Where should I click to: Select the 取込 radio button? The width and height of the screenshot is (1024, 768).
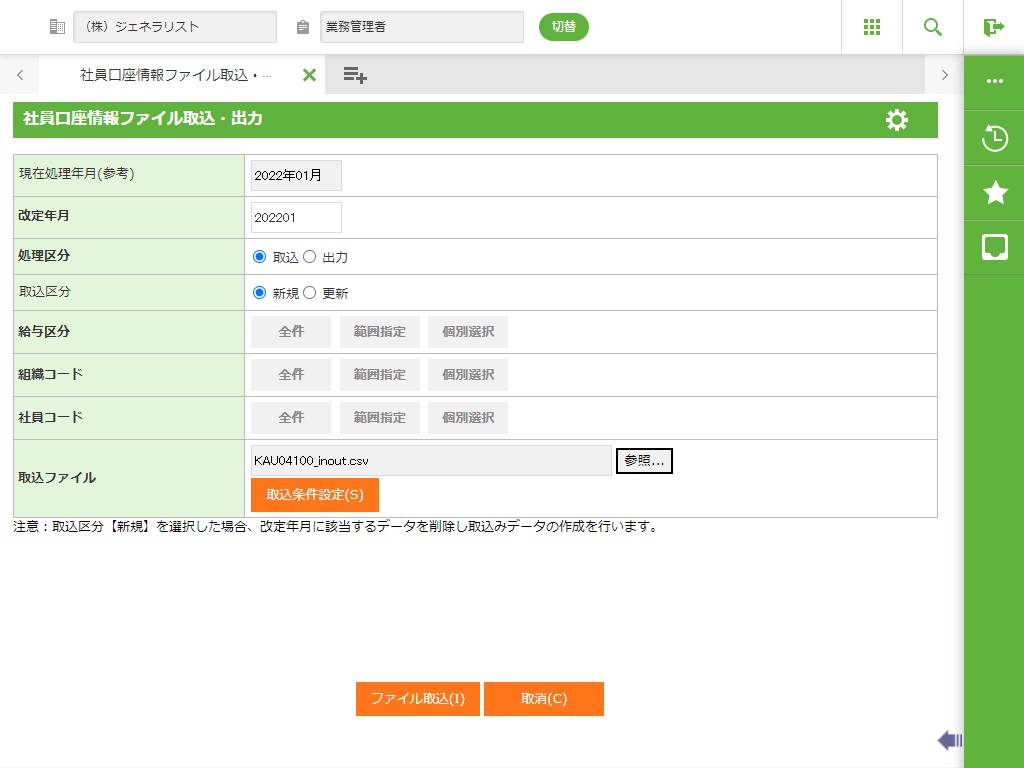coord(260,257)
